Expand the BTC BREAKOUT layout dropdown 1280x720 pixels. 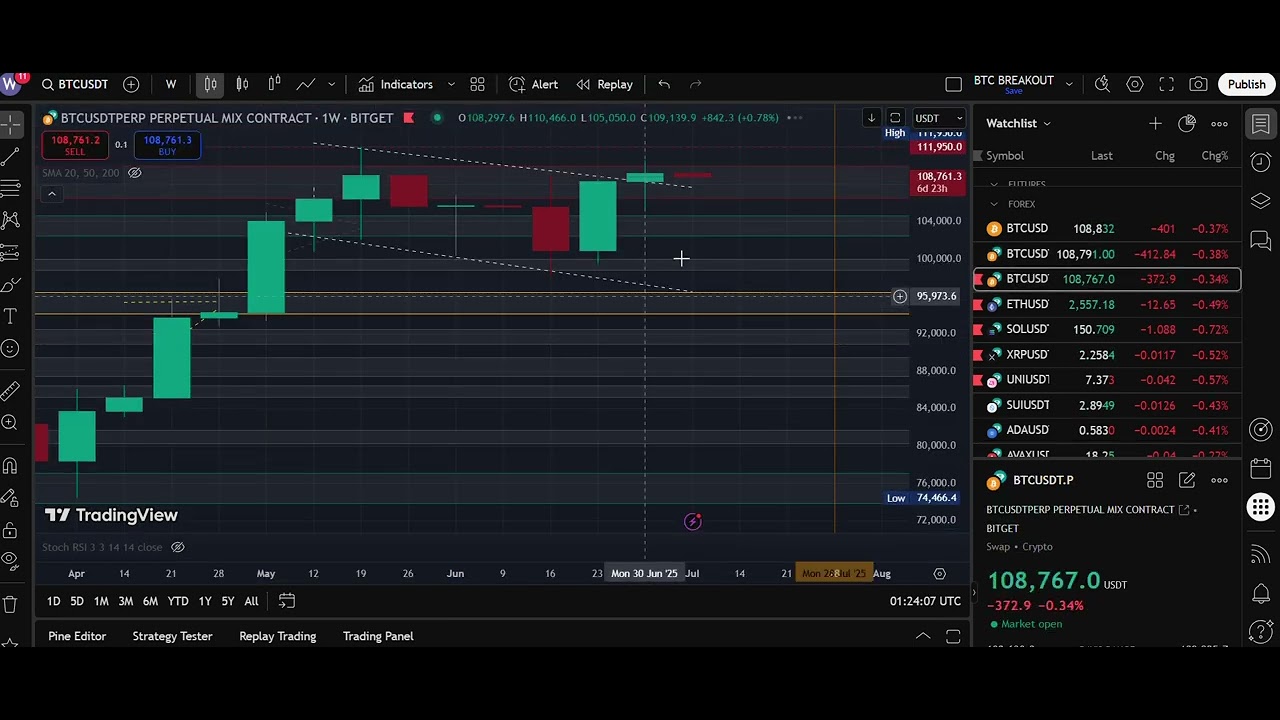1069,85
